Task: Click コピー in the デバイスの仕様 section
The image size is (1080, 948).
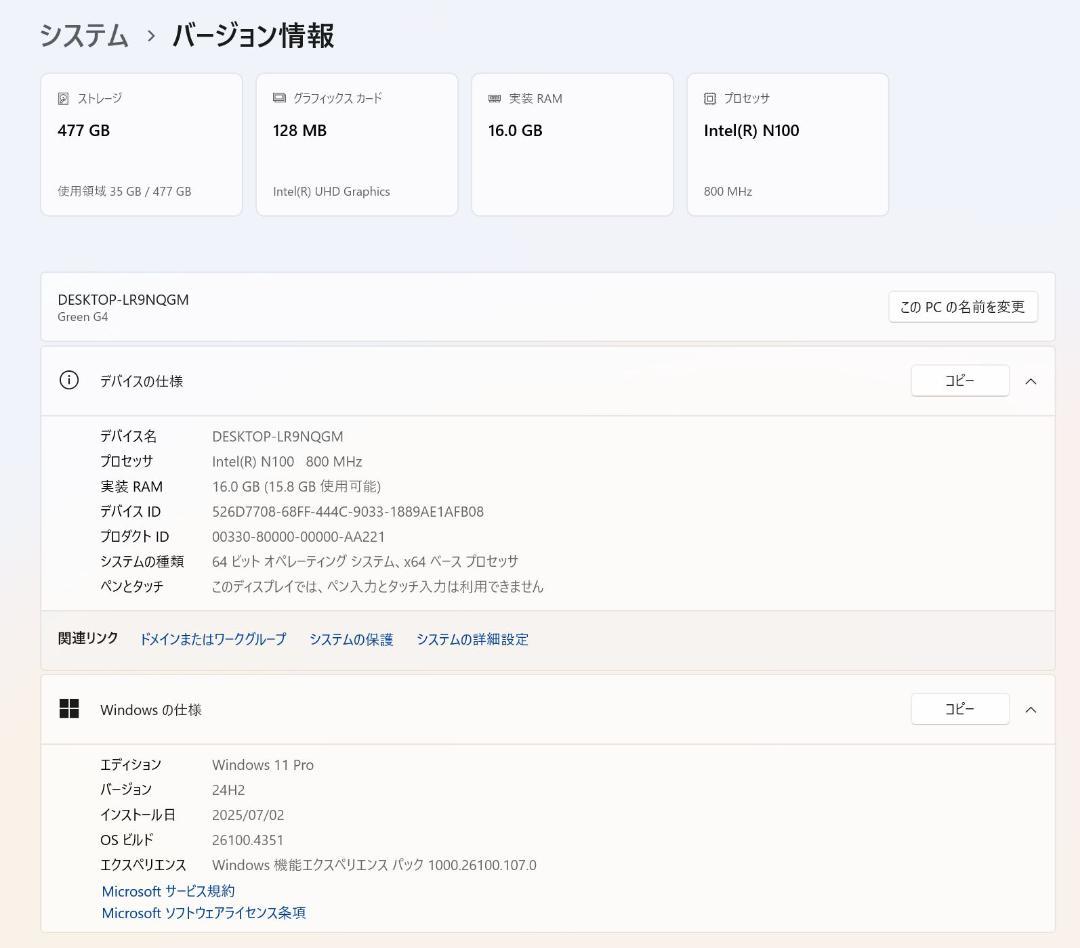Action: tap(959, 380)
